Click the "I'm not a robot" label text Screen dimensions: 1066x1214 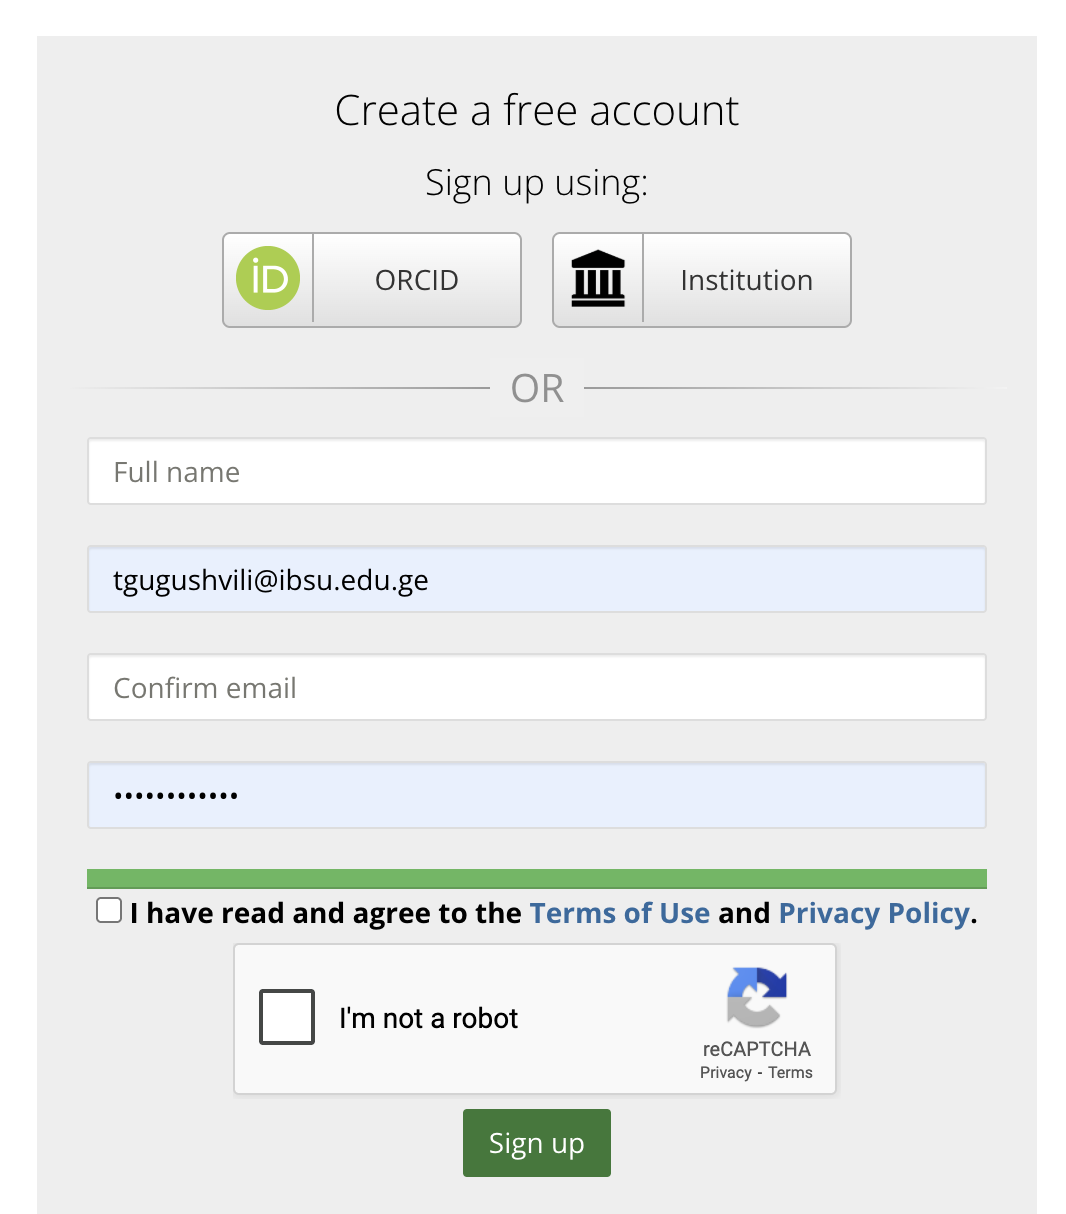point(429,1018)
